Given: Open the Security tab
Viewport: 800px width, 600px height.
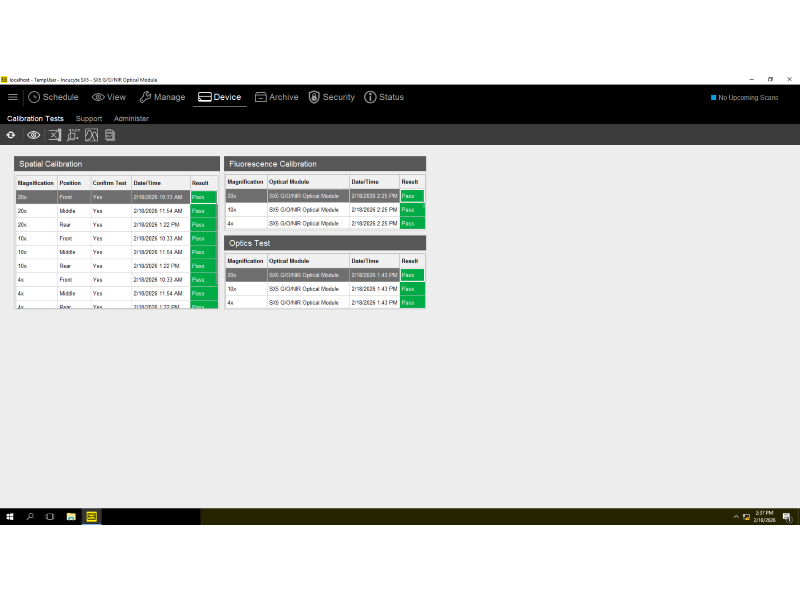Looking at the screenshot, I should pos(331,97).
